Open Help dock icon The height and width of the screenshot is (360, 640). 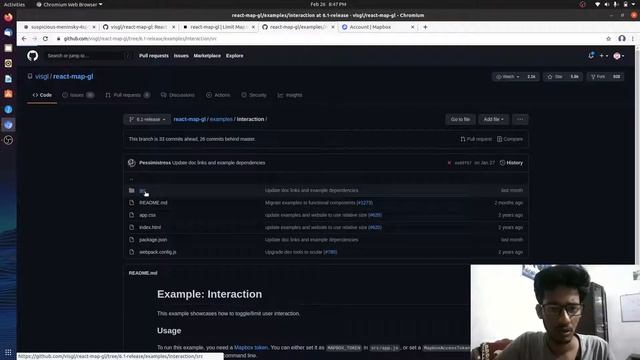point(8,109)
